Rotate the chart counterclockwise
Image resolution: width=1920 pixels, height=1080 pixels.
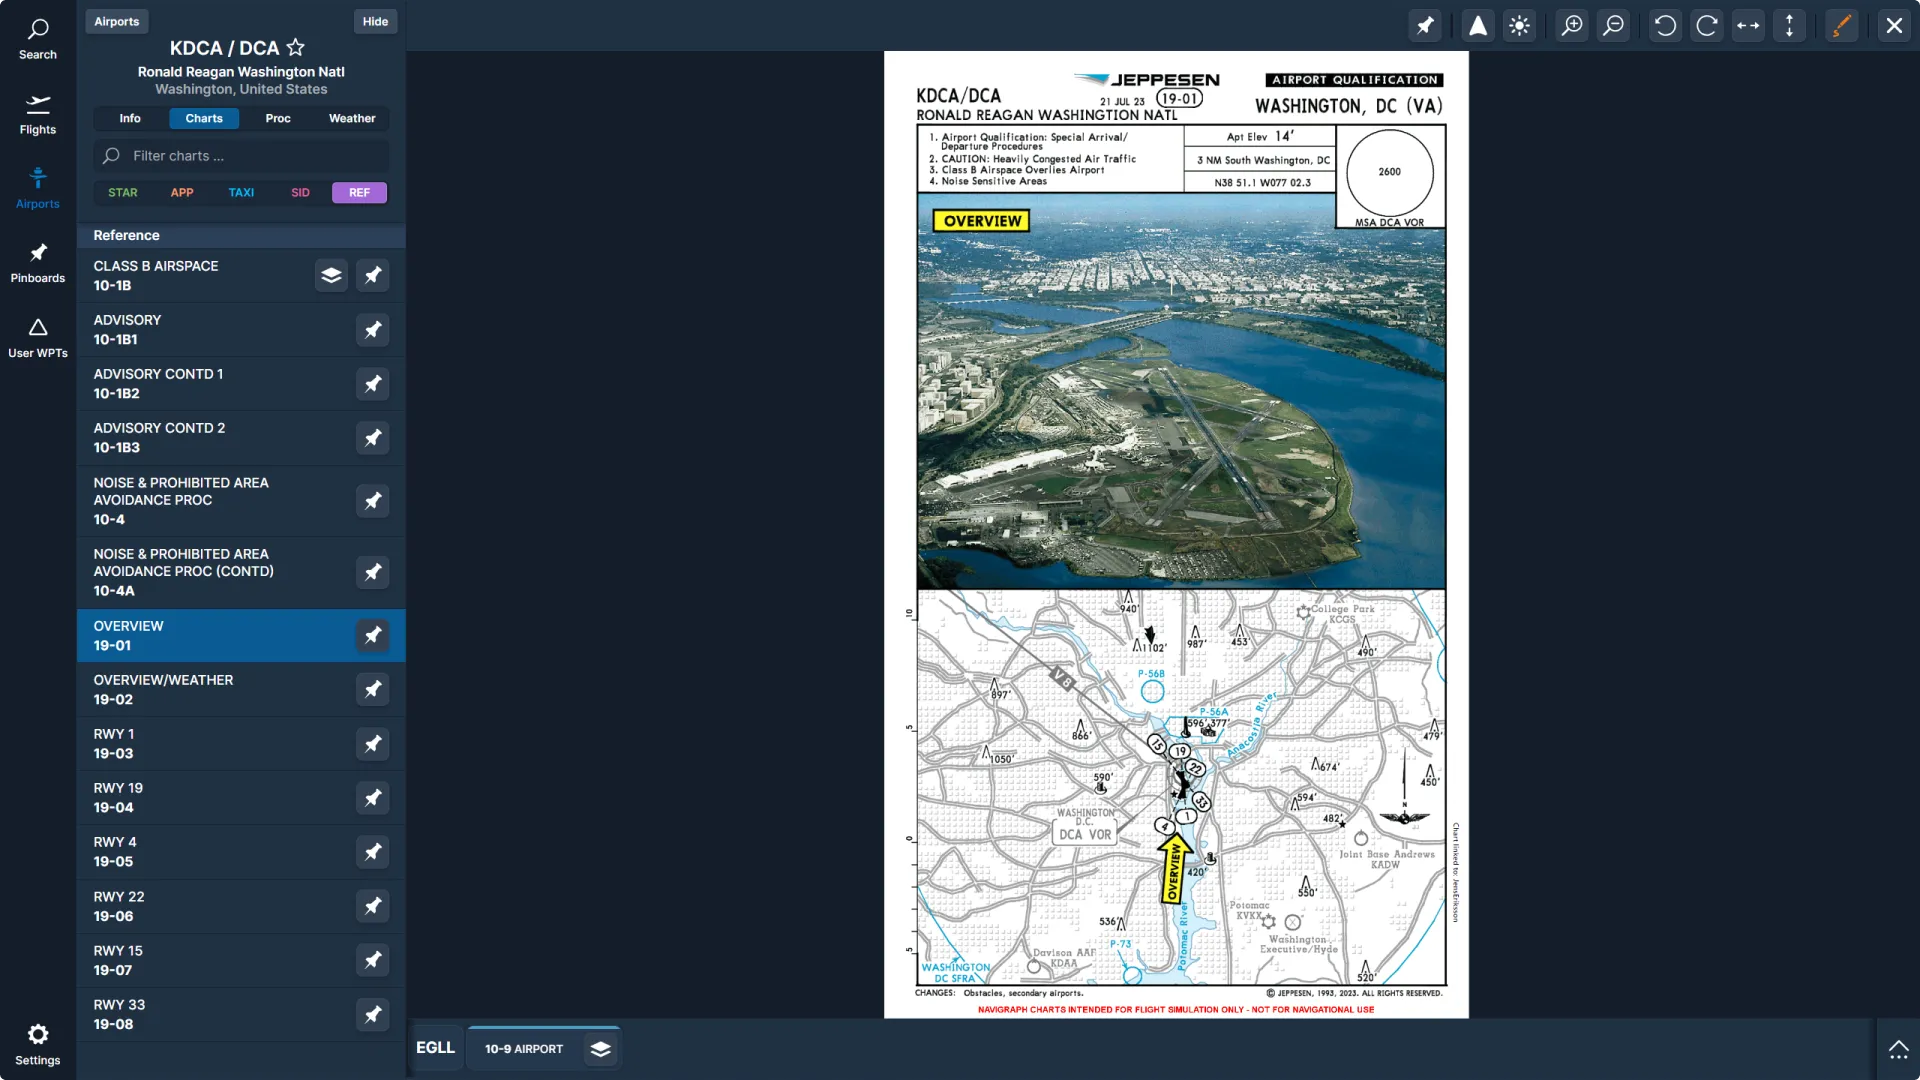(x=1665, y=25)
